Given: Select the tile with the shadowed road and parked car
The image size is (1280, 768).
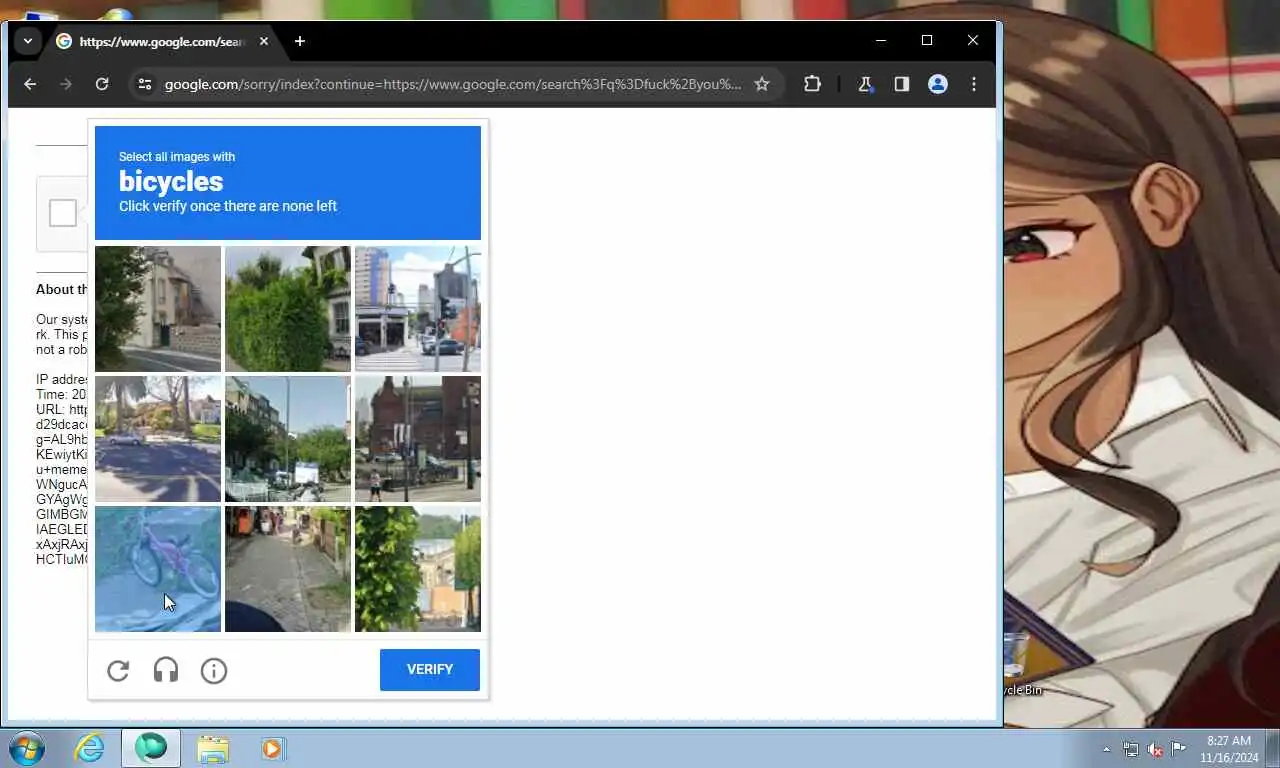Looking at the screenshot, I should pos(158,439).
